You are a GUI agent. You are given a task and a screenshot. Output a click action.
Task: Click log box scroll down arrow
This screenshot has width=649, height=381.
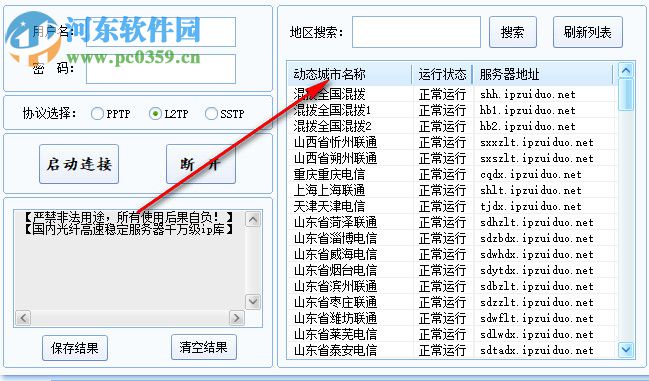point(253,302)
